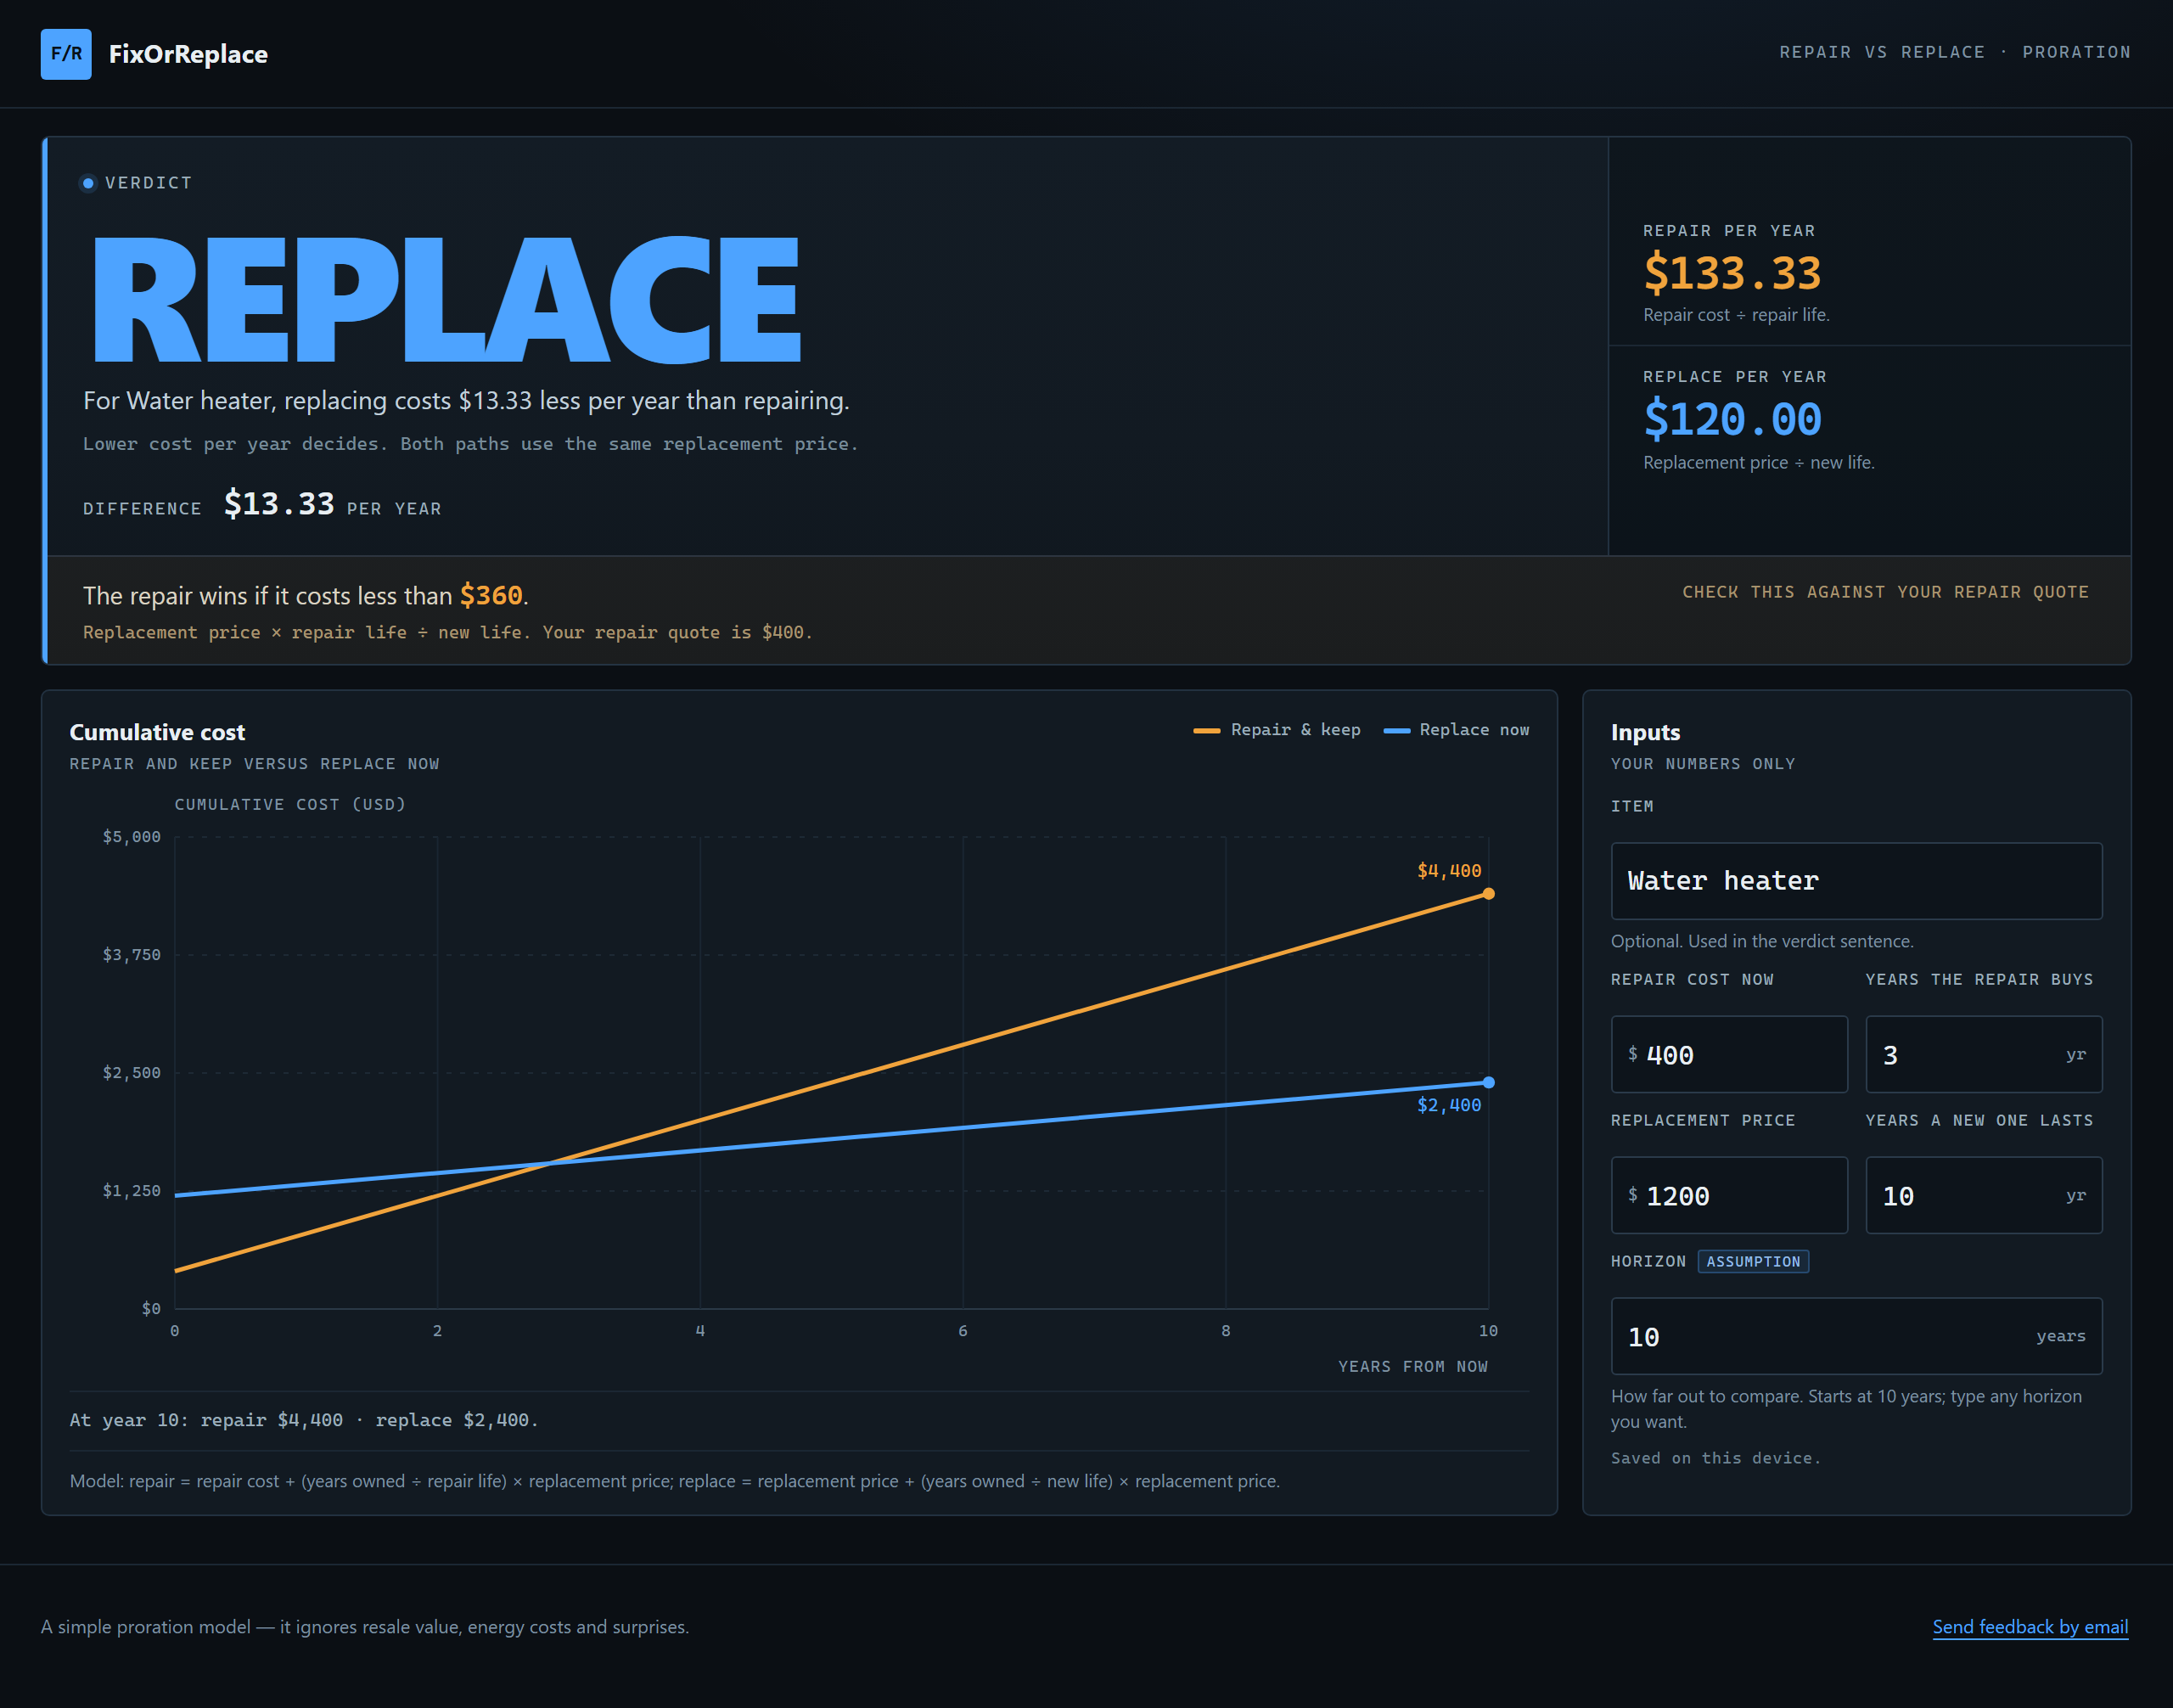Edit the Repair cost now field

pyautogui.click(x=1729, y=1055)
